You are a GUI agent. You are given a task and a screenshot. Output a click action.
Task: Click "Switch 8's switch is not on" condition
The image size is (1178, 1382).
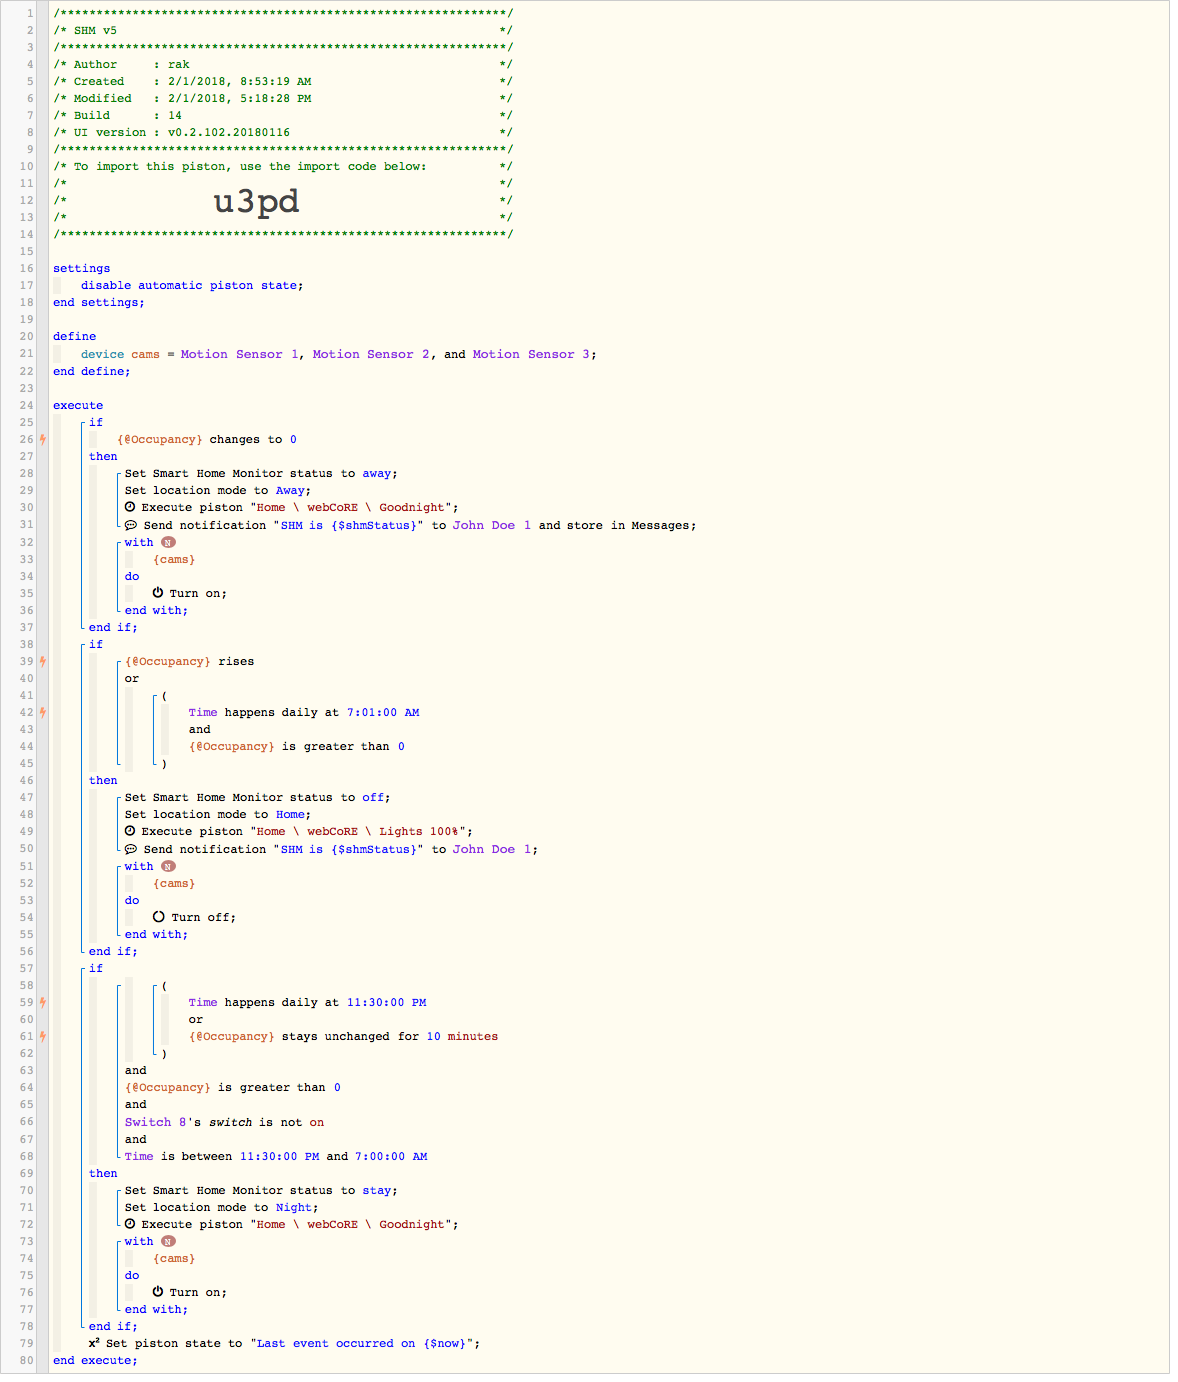224,1122
